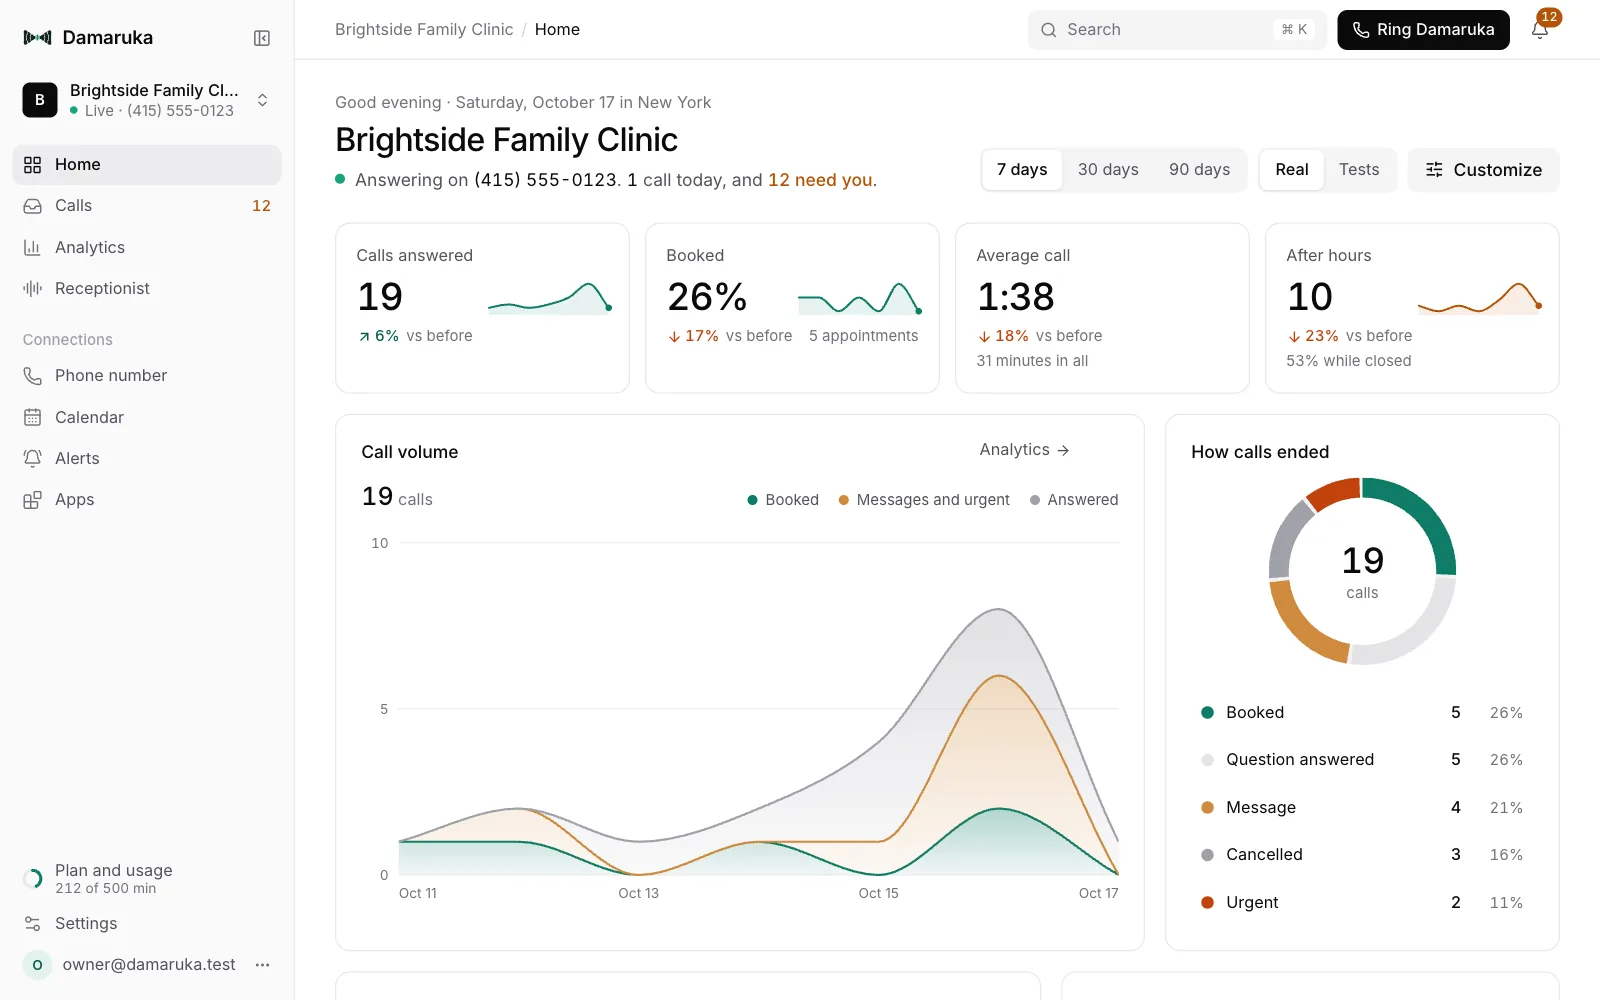Click the Brightside clinic B avatar
Screen dimensions: 1600x1000
click(40, 100)
